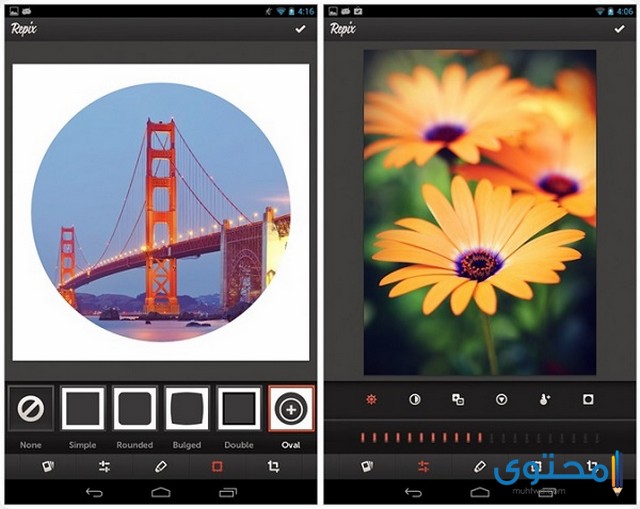
Task: Open adjustments sliders tab on right screen
Action: click(x=424, y=466)
